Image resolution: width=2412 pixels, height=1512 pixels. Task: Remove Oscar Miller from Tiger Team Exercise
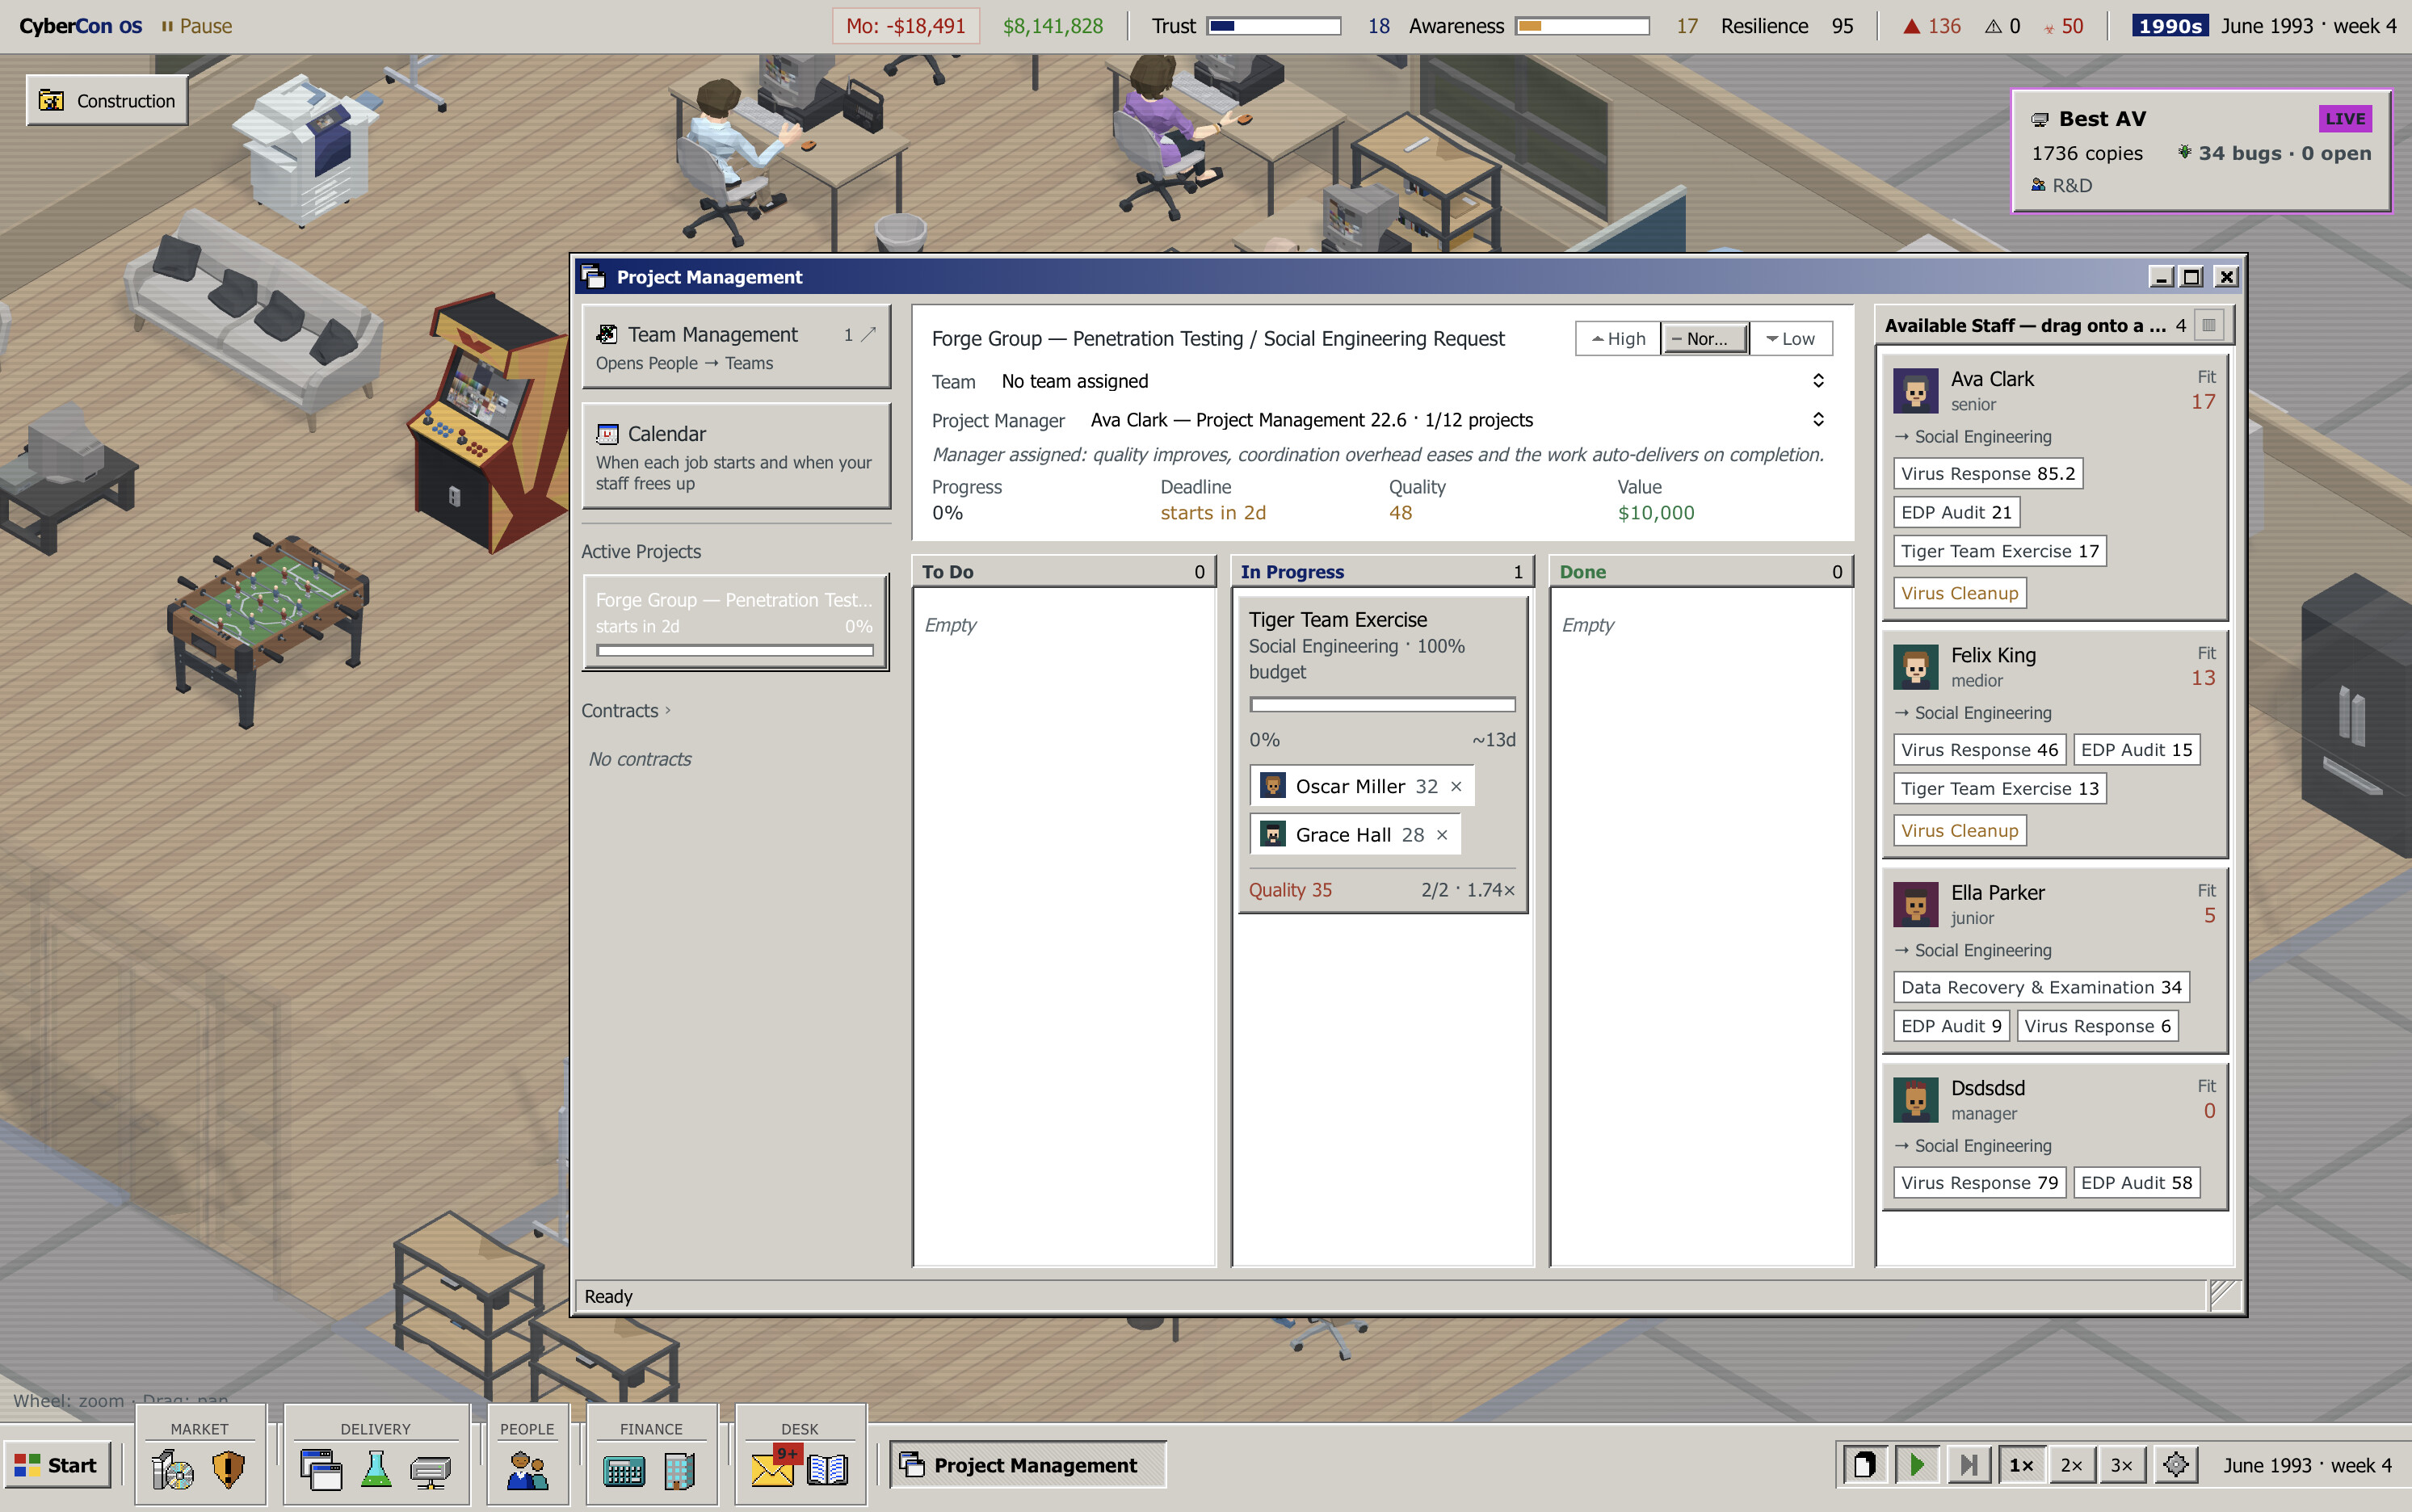pyautogui.click(x=1456, y=787)
